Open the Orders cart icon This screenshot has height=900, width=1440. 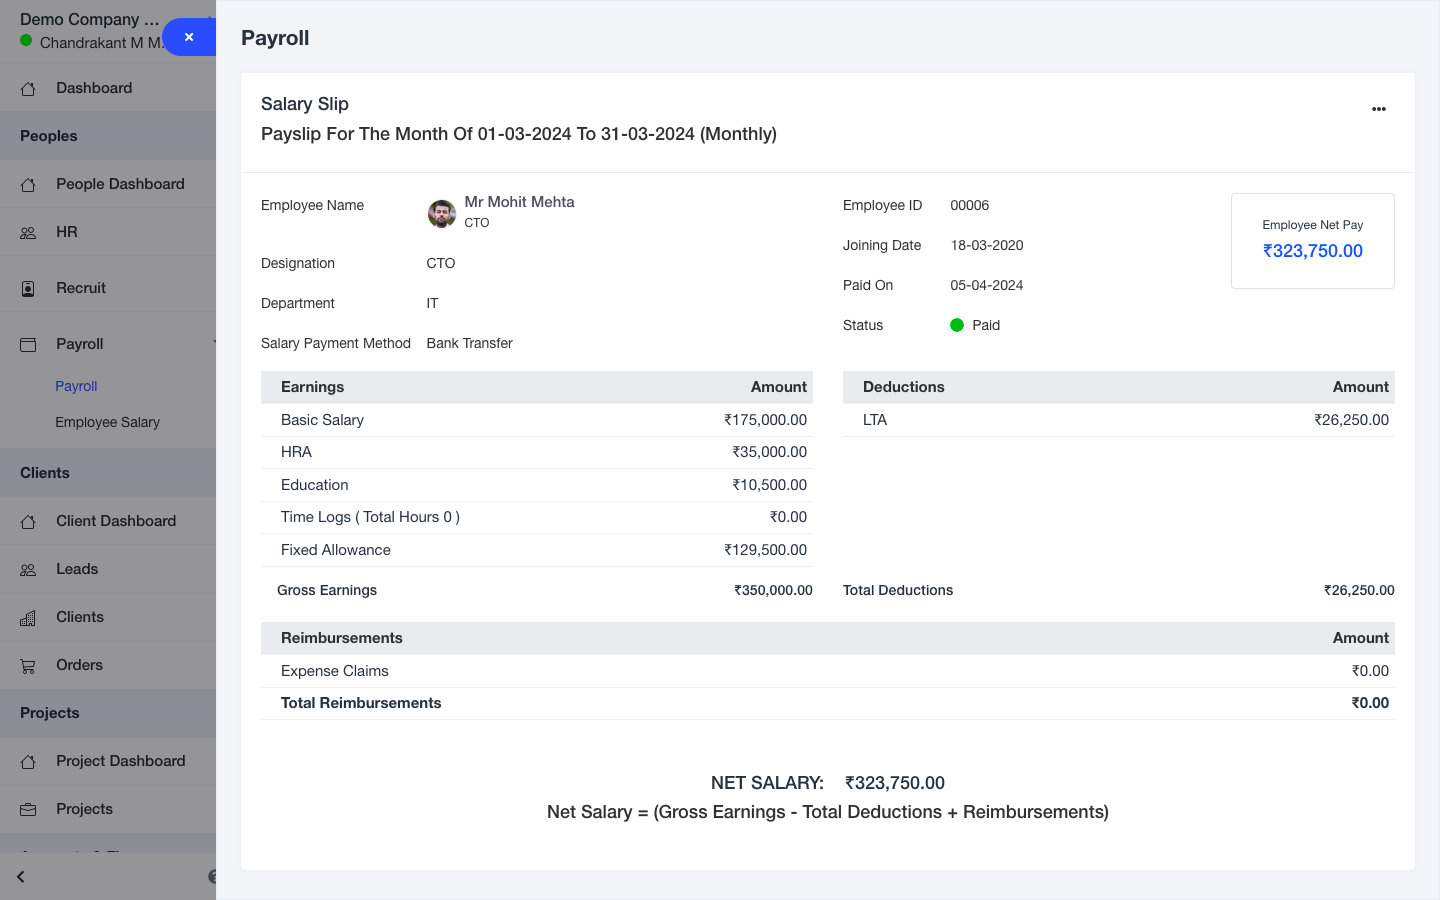[x=28, y=666]
